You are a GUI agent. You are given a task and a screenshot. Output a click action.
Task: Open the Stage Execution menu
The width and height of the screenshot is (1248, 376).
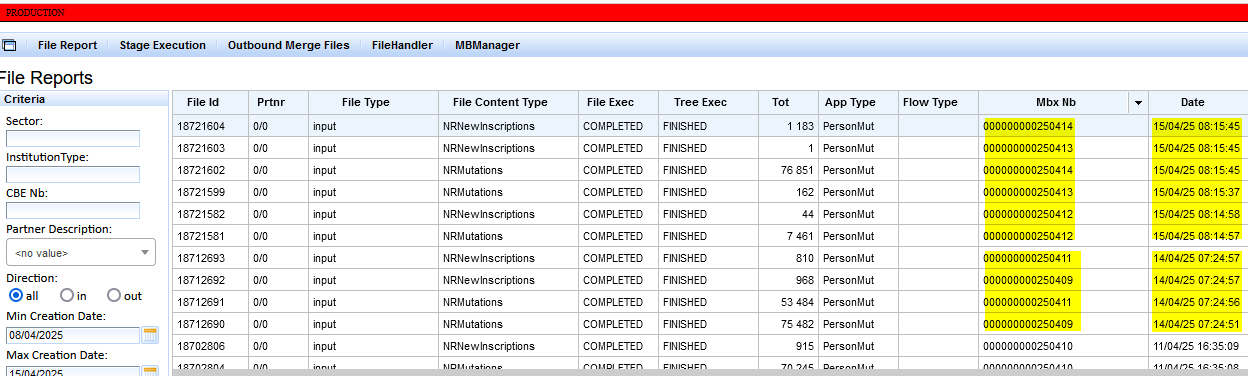point(162,45)
